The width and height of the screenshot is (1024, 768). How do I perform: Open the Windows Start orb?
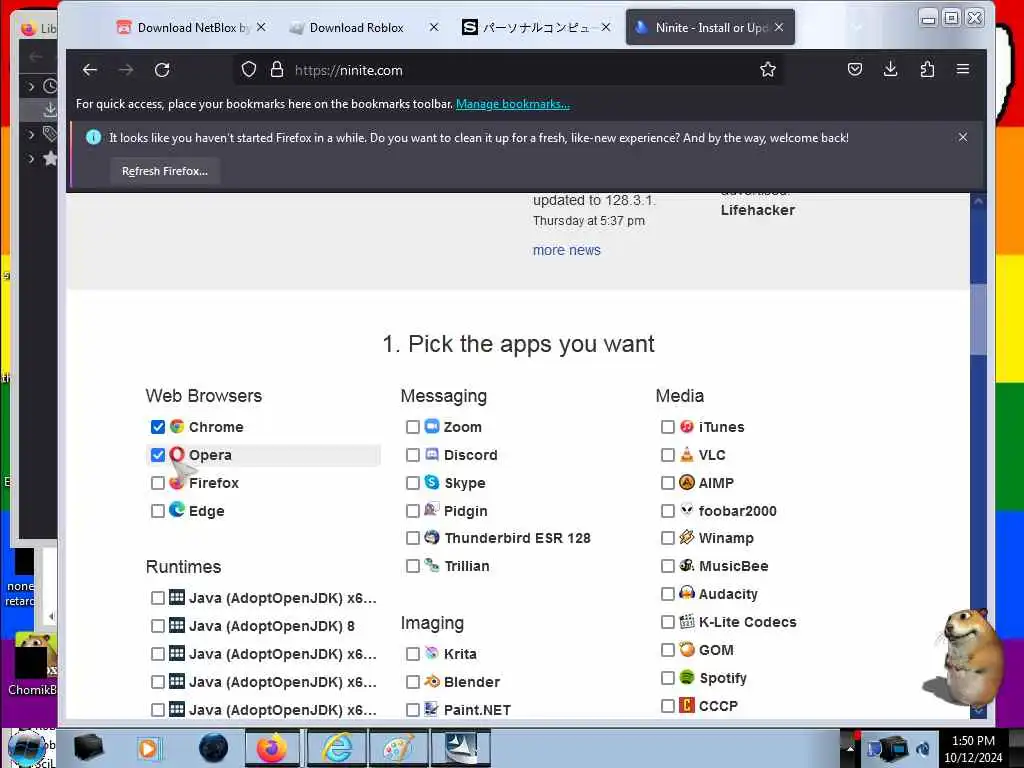click(x=26, y=748)
